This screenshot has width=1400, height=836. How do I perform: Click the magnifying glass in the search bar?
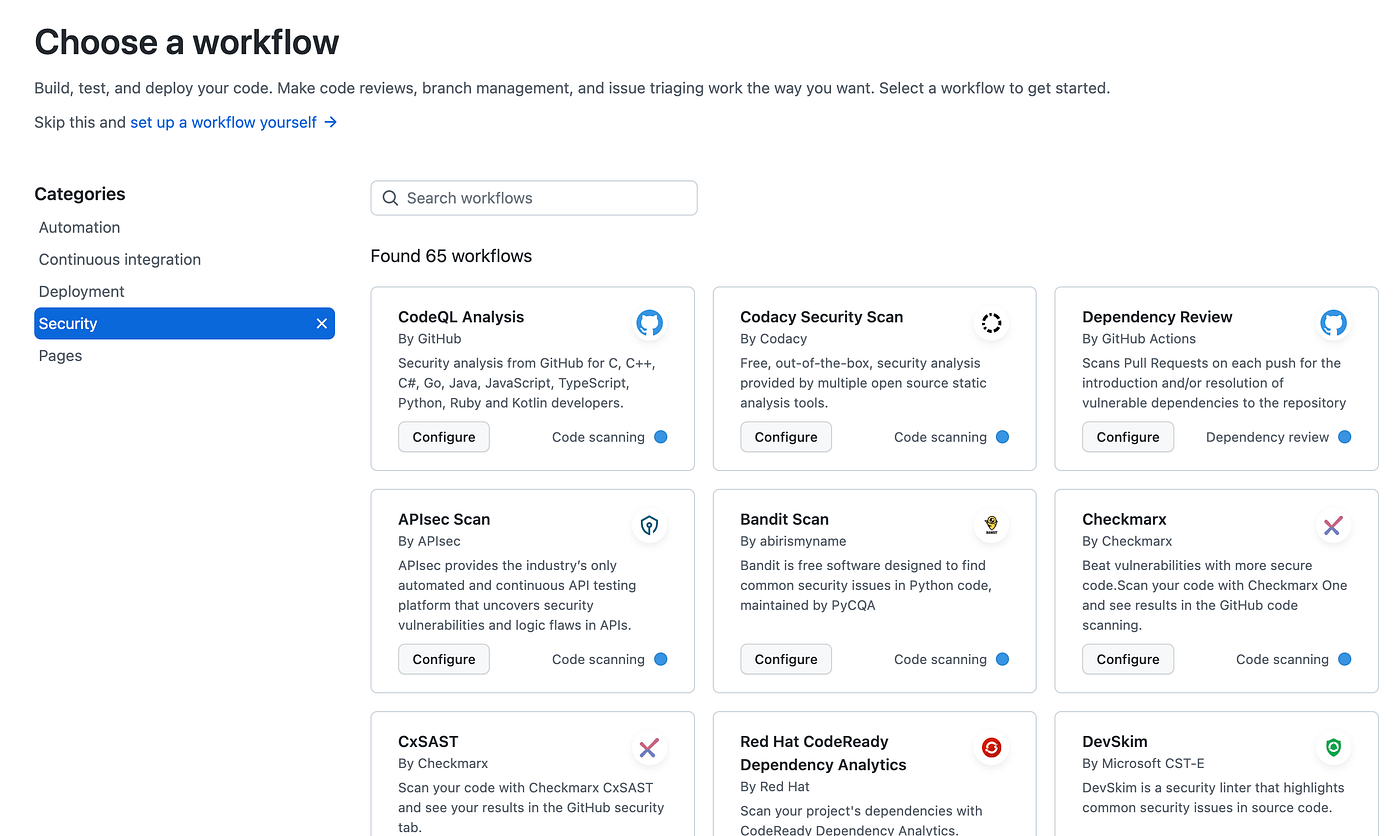tap(390, 198)
